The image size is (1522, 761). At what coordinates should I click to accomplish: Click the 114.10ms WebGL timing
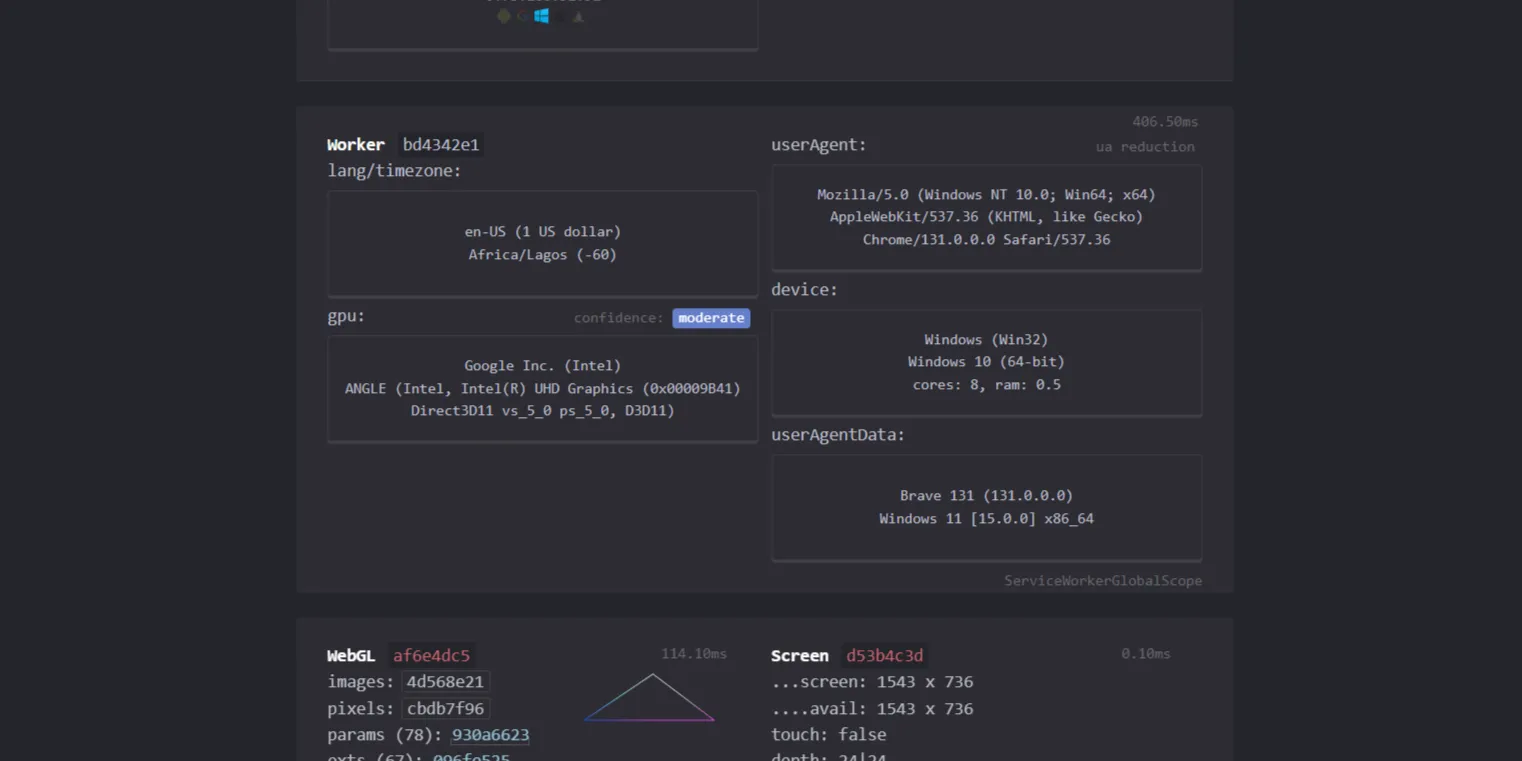pyautogui.click(x=694, y=654)
